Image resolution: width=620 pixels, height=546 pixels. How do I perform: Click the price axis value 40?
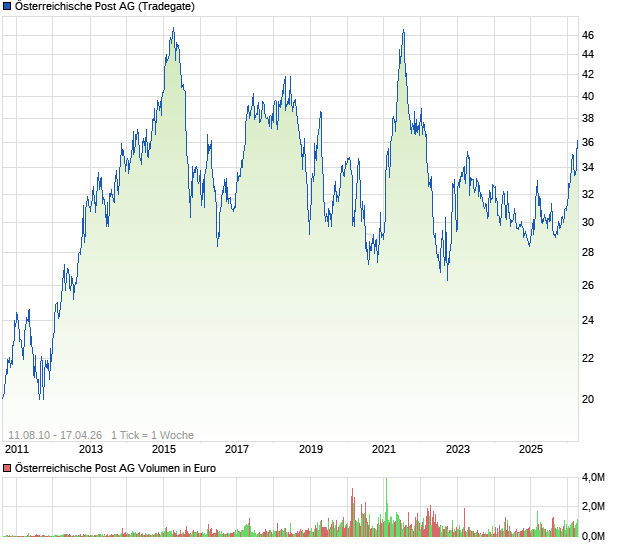click(588, 96)
